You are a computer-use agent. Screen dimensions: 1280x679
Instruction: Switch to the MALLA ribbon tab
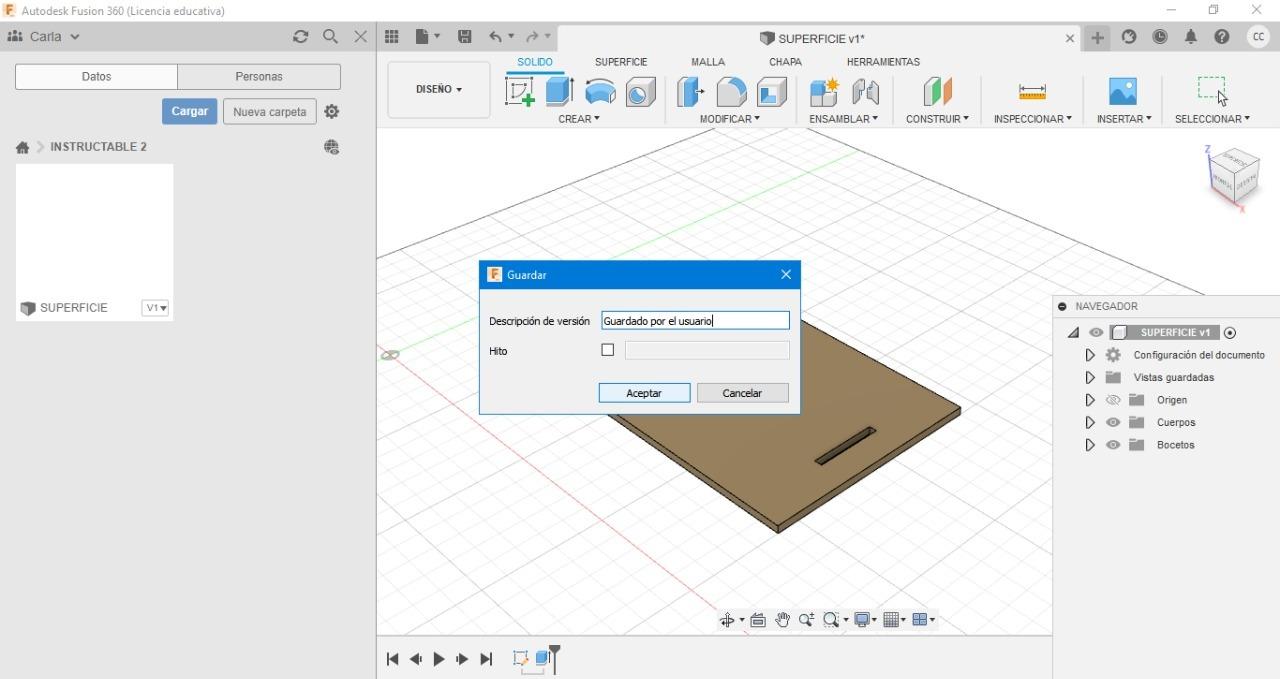pyautogui.click(x=708, y=62)
